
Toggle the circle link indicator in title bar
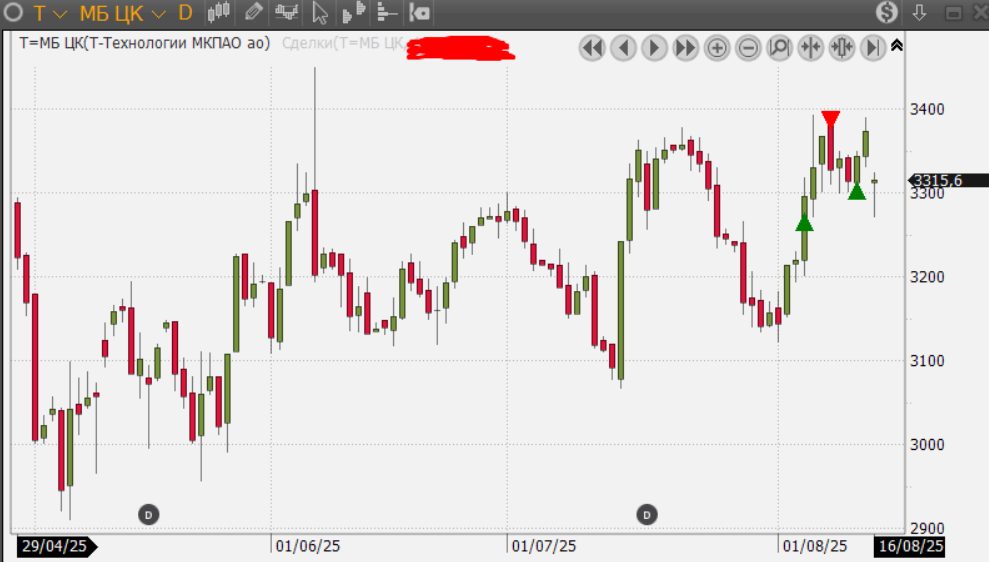point(15,13)
